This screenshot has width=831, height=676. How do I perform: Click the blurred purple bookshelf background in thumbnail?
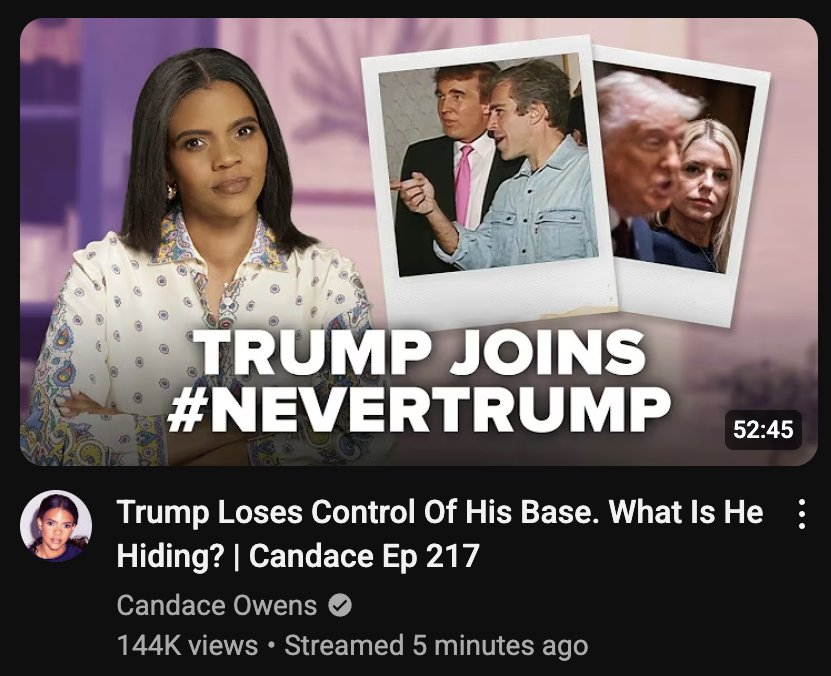(53, 159)
